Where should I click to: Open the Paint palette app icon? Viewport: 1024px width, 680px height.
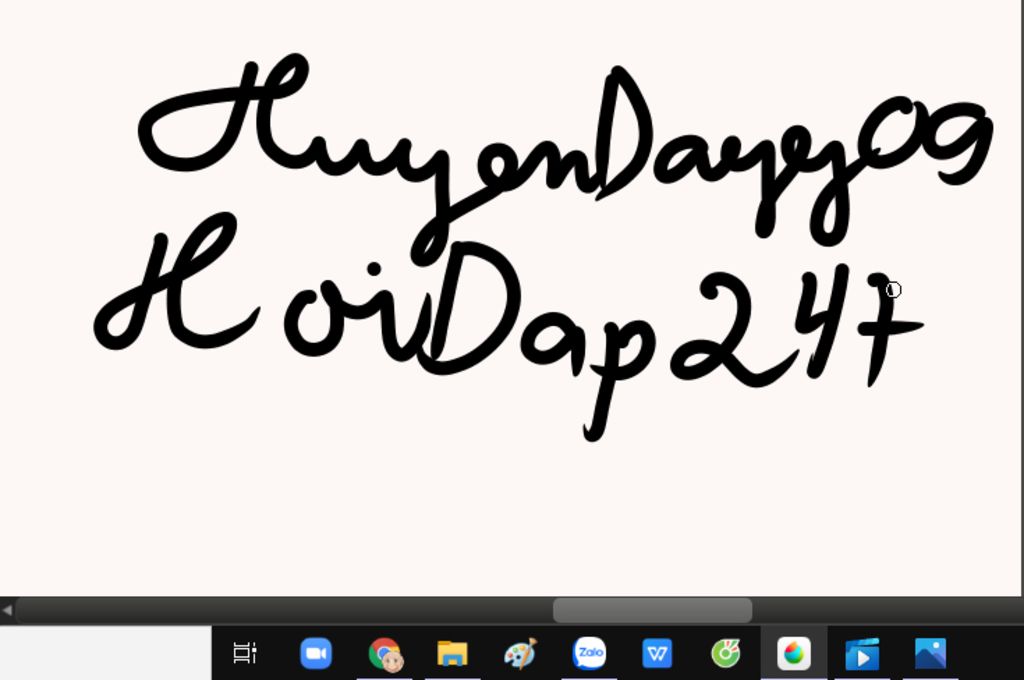[520, 653]
